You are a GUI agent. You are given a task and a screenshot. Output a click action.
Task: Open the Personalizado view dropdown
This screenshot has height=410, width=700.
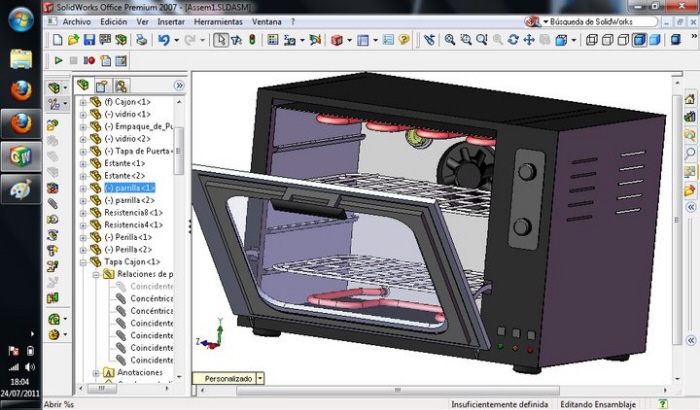pyautogui.click(x=260, y=378)
